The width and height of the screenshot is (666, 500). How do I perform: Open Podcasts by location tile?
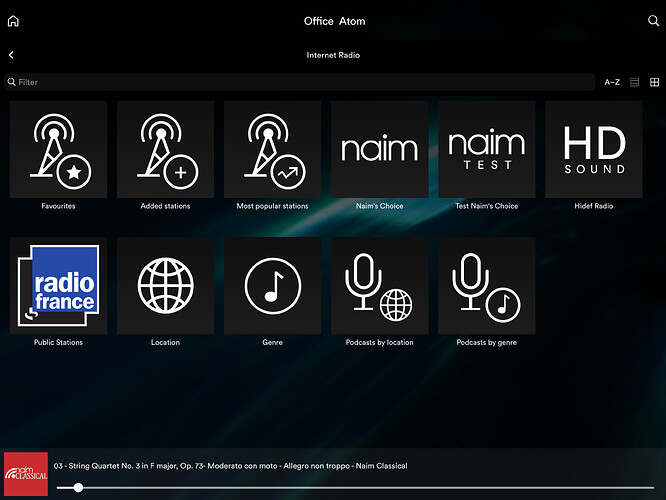pos(379,285)
